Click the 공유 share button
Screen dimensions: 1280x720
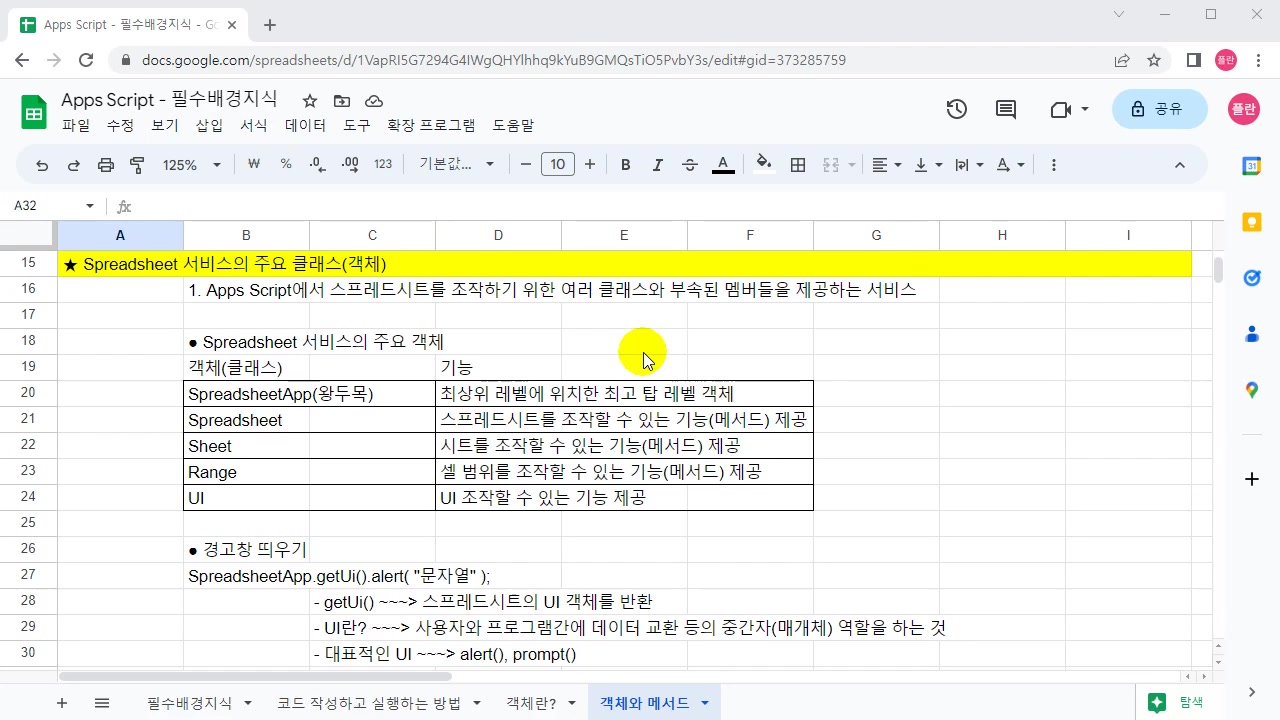(x=1159, y=109)
